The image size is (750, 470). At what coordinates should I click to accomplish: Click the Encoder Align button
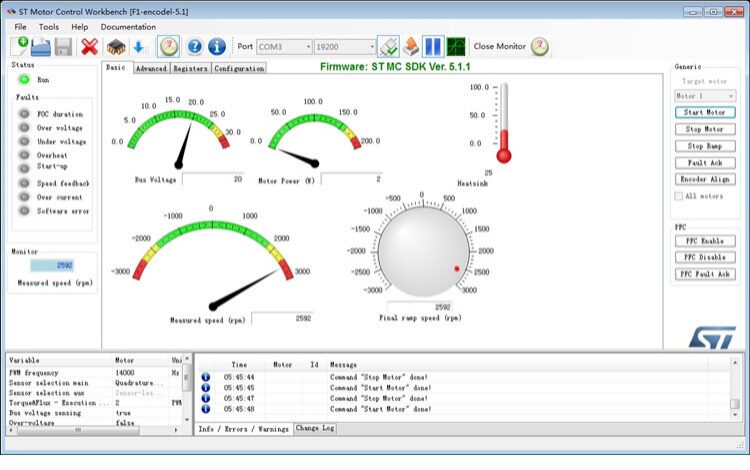(x=705, y=179)
